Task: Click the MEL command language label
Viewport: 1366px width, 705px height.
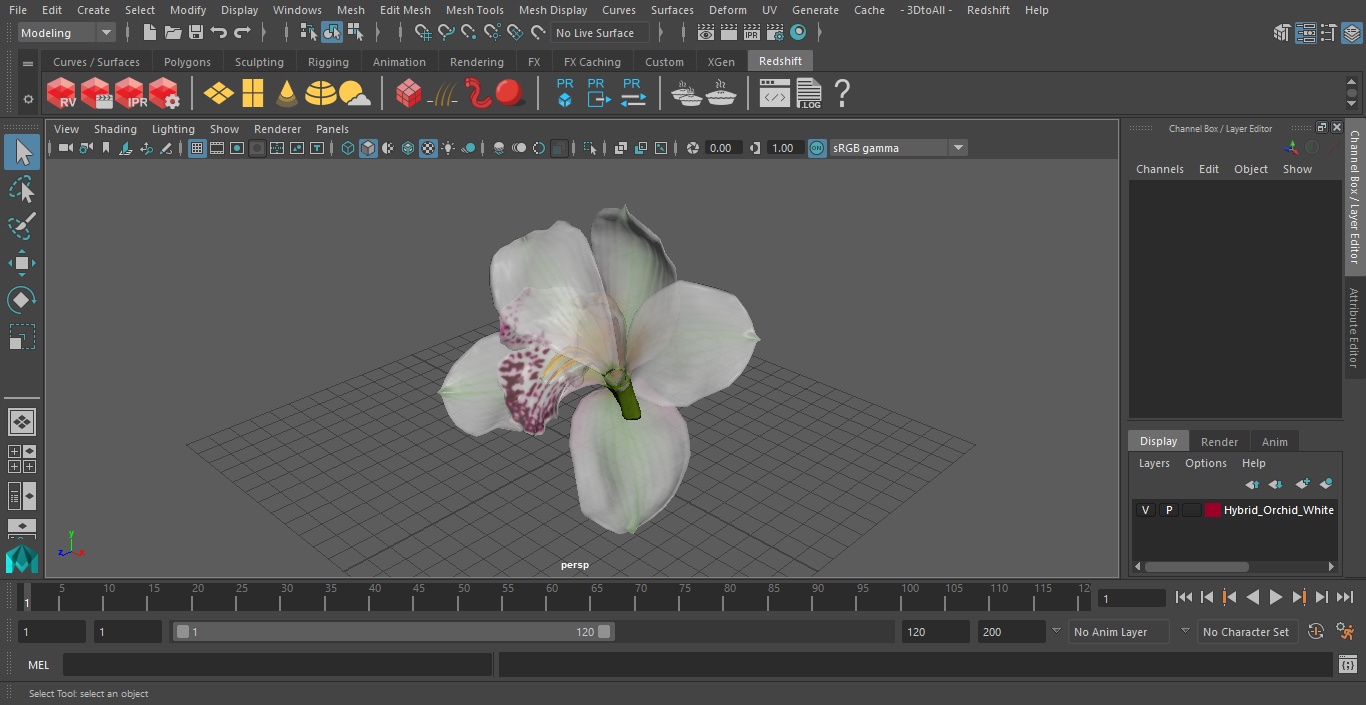Action: pos(38,665)
